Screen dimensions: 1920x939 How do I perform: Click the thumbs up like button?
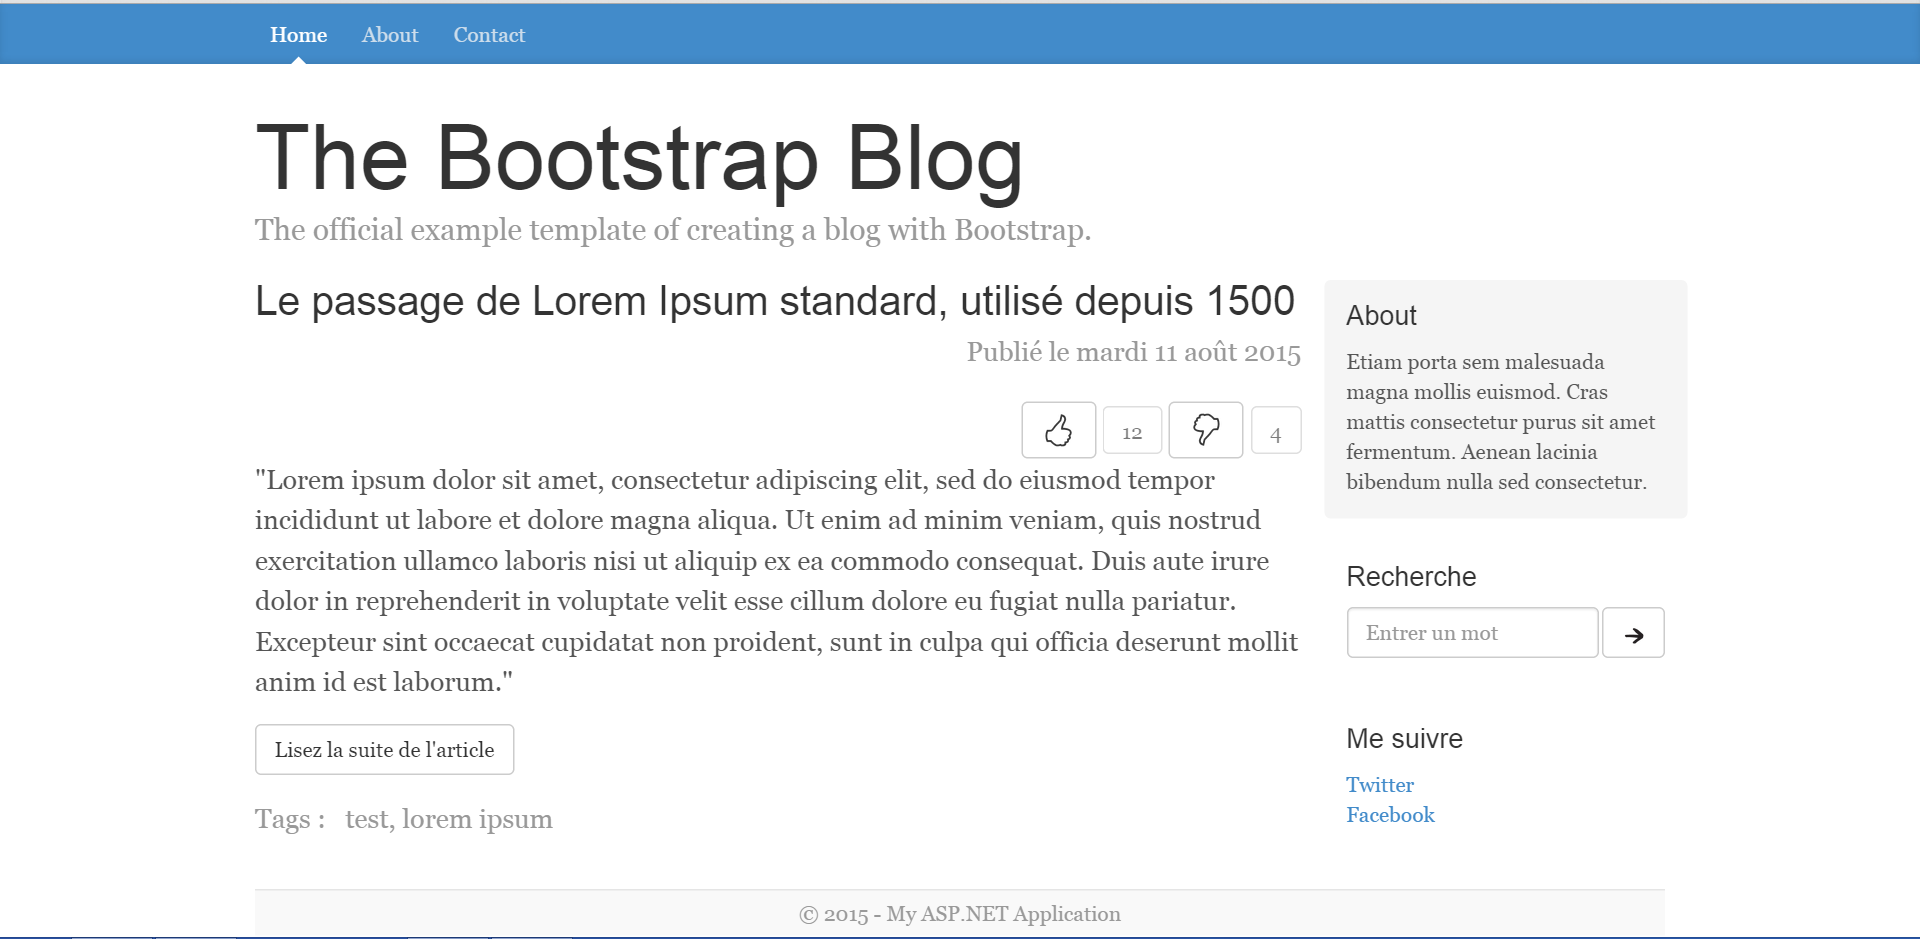click(x=1058, y=430)
